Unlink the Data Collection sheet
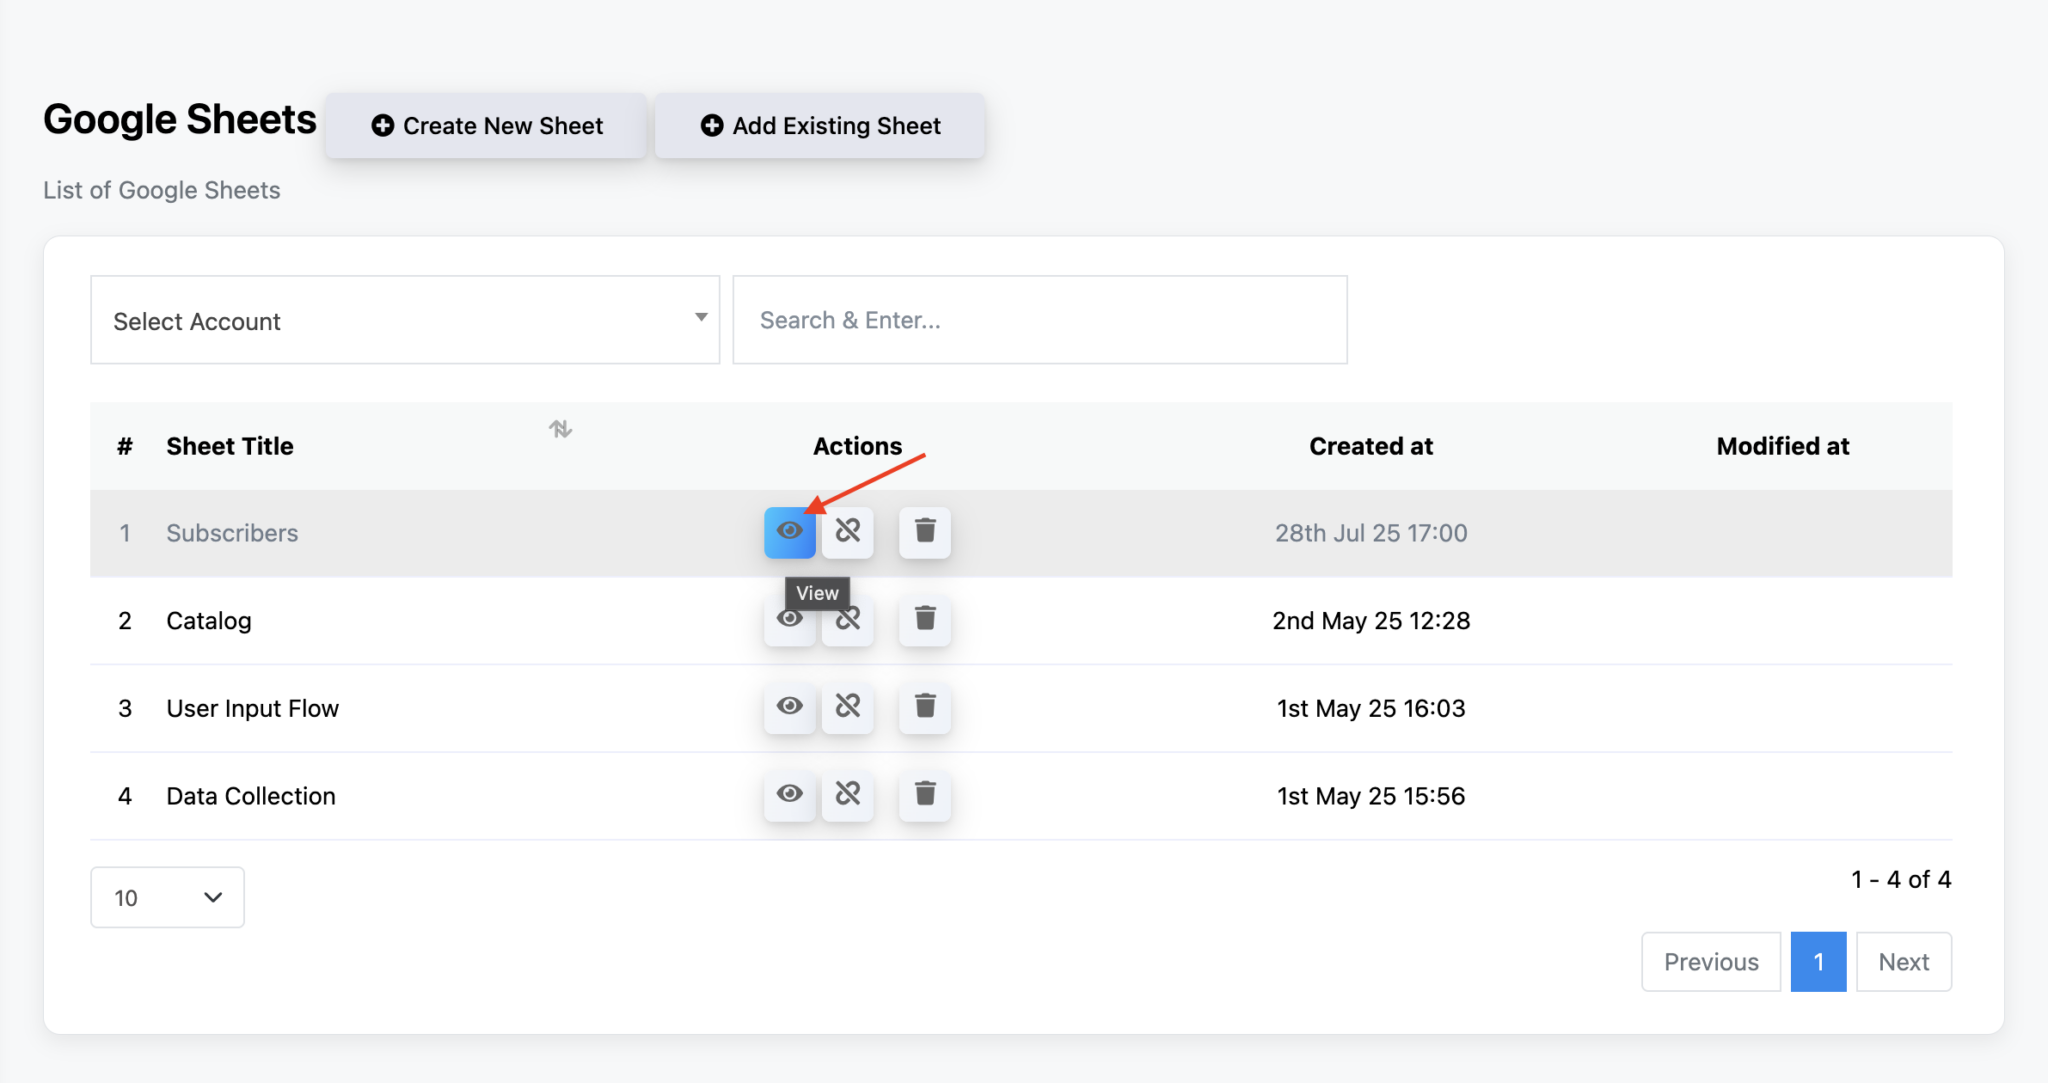The height and width of the screenshot is (1083, 2048). 847,795
